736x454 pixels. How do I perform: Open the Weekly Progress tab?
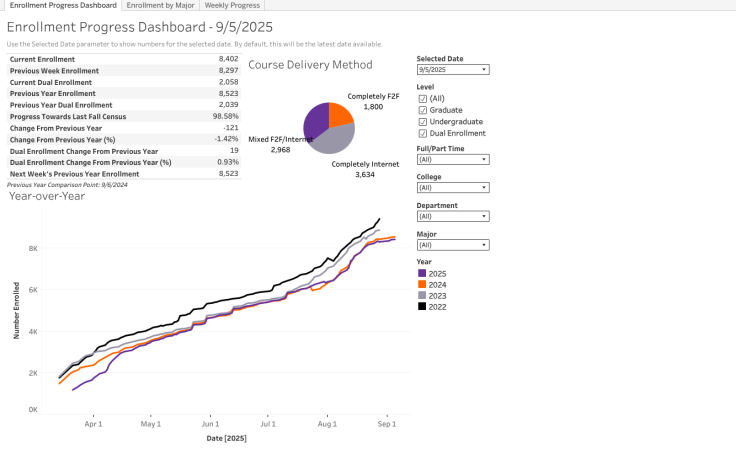231,6
